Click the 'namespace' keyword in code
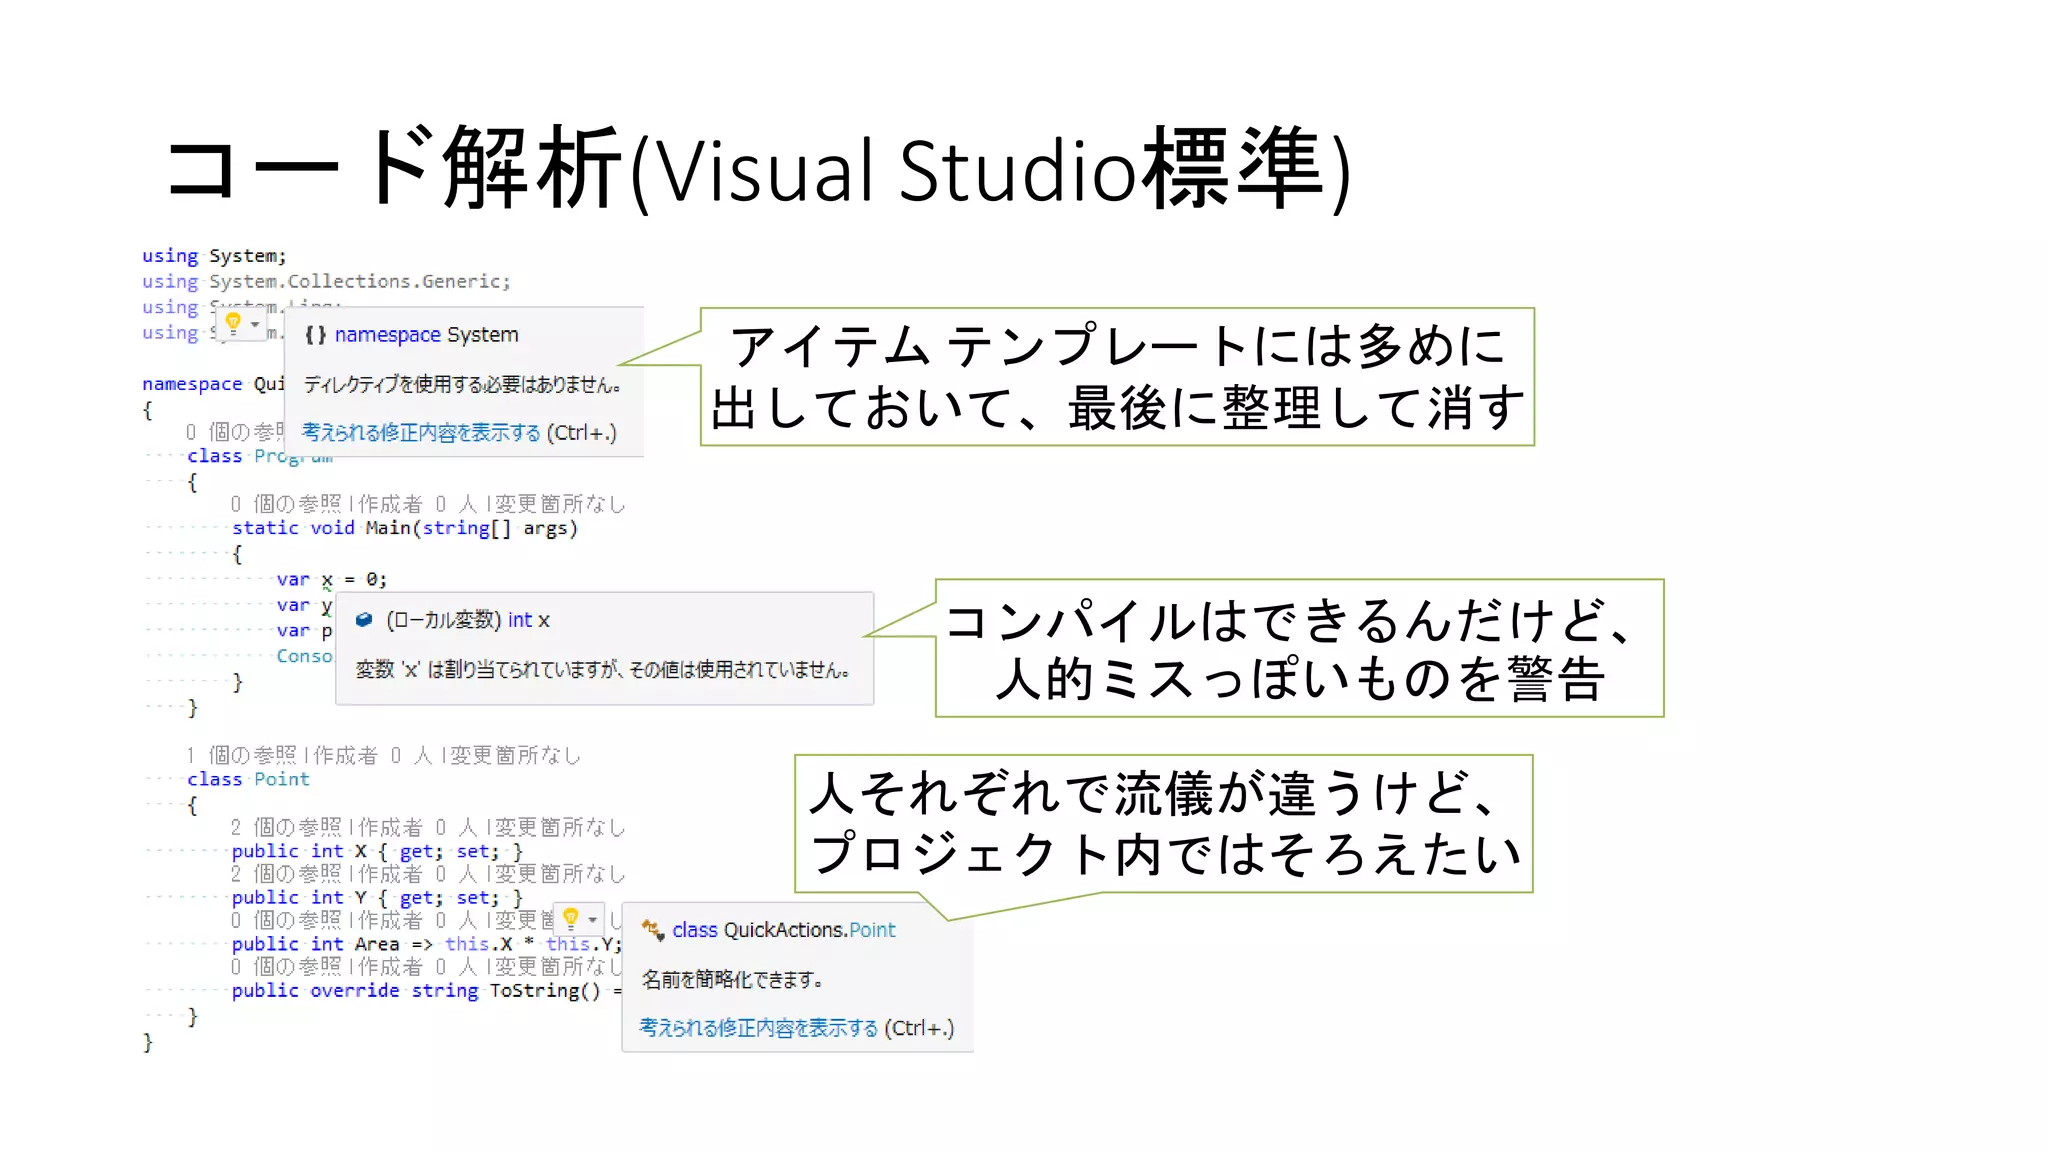Image resolution: width=2048 pixels, height=1152 pixels. (192, 384)
